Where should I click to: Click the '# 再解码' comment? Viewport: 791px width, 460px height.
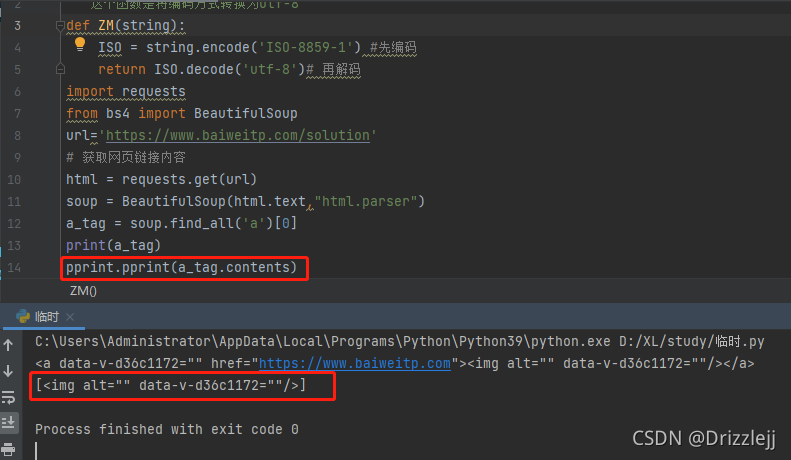(333, 69)
